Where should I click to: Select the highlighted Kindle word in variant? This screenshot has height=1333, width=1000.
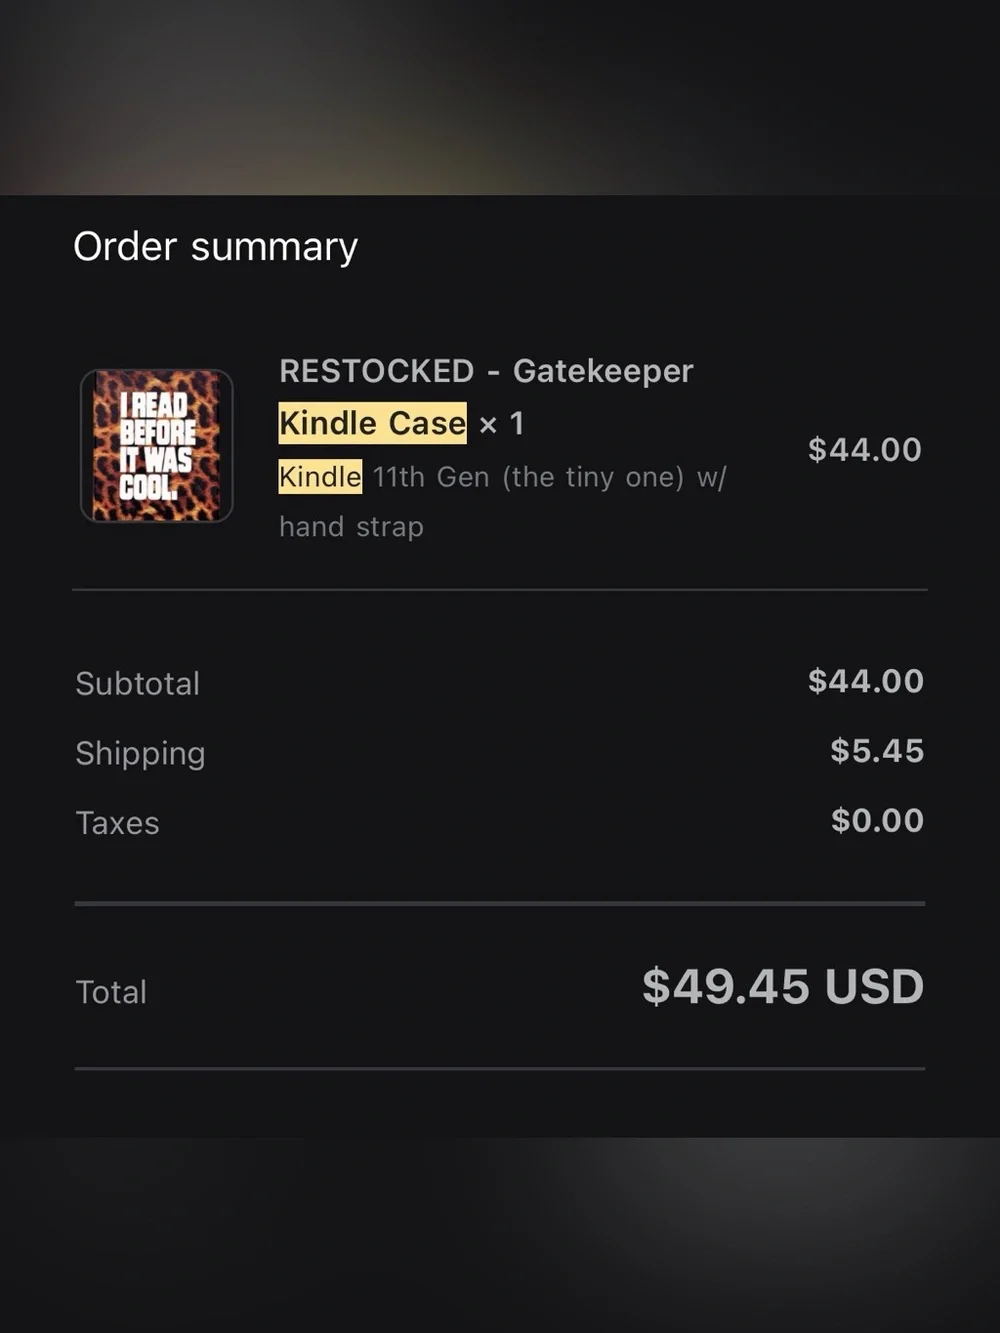point(320,476)
